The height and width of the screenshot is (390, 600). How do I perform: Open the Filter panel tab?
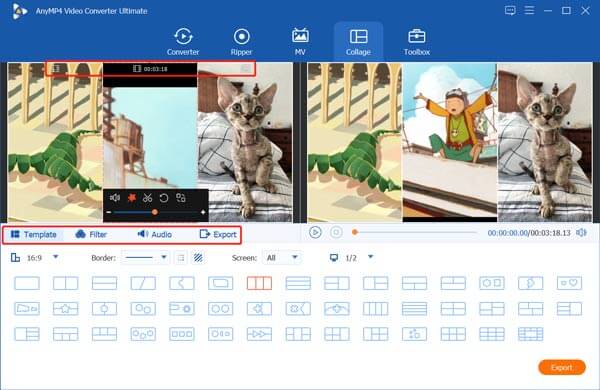point(91,234)
